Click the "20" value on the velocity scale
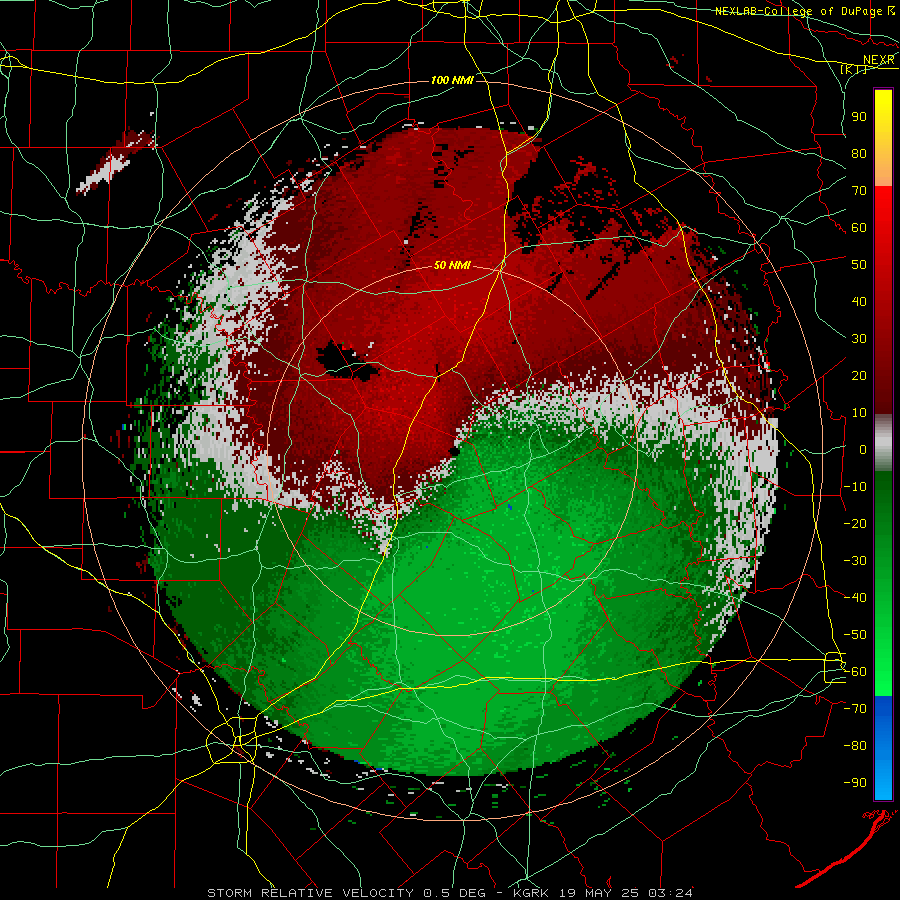 [859, 375]
